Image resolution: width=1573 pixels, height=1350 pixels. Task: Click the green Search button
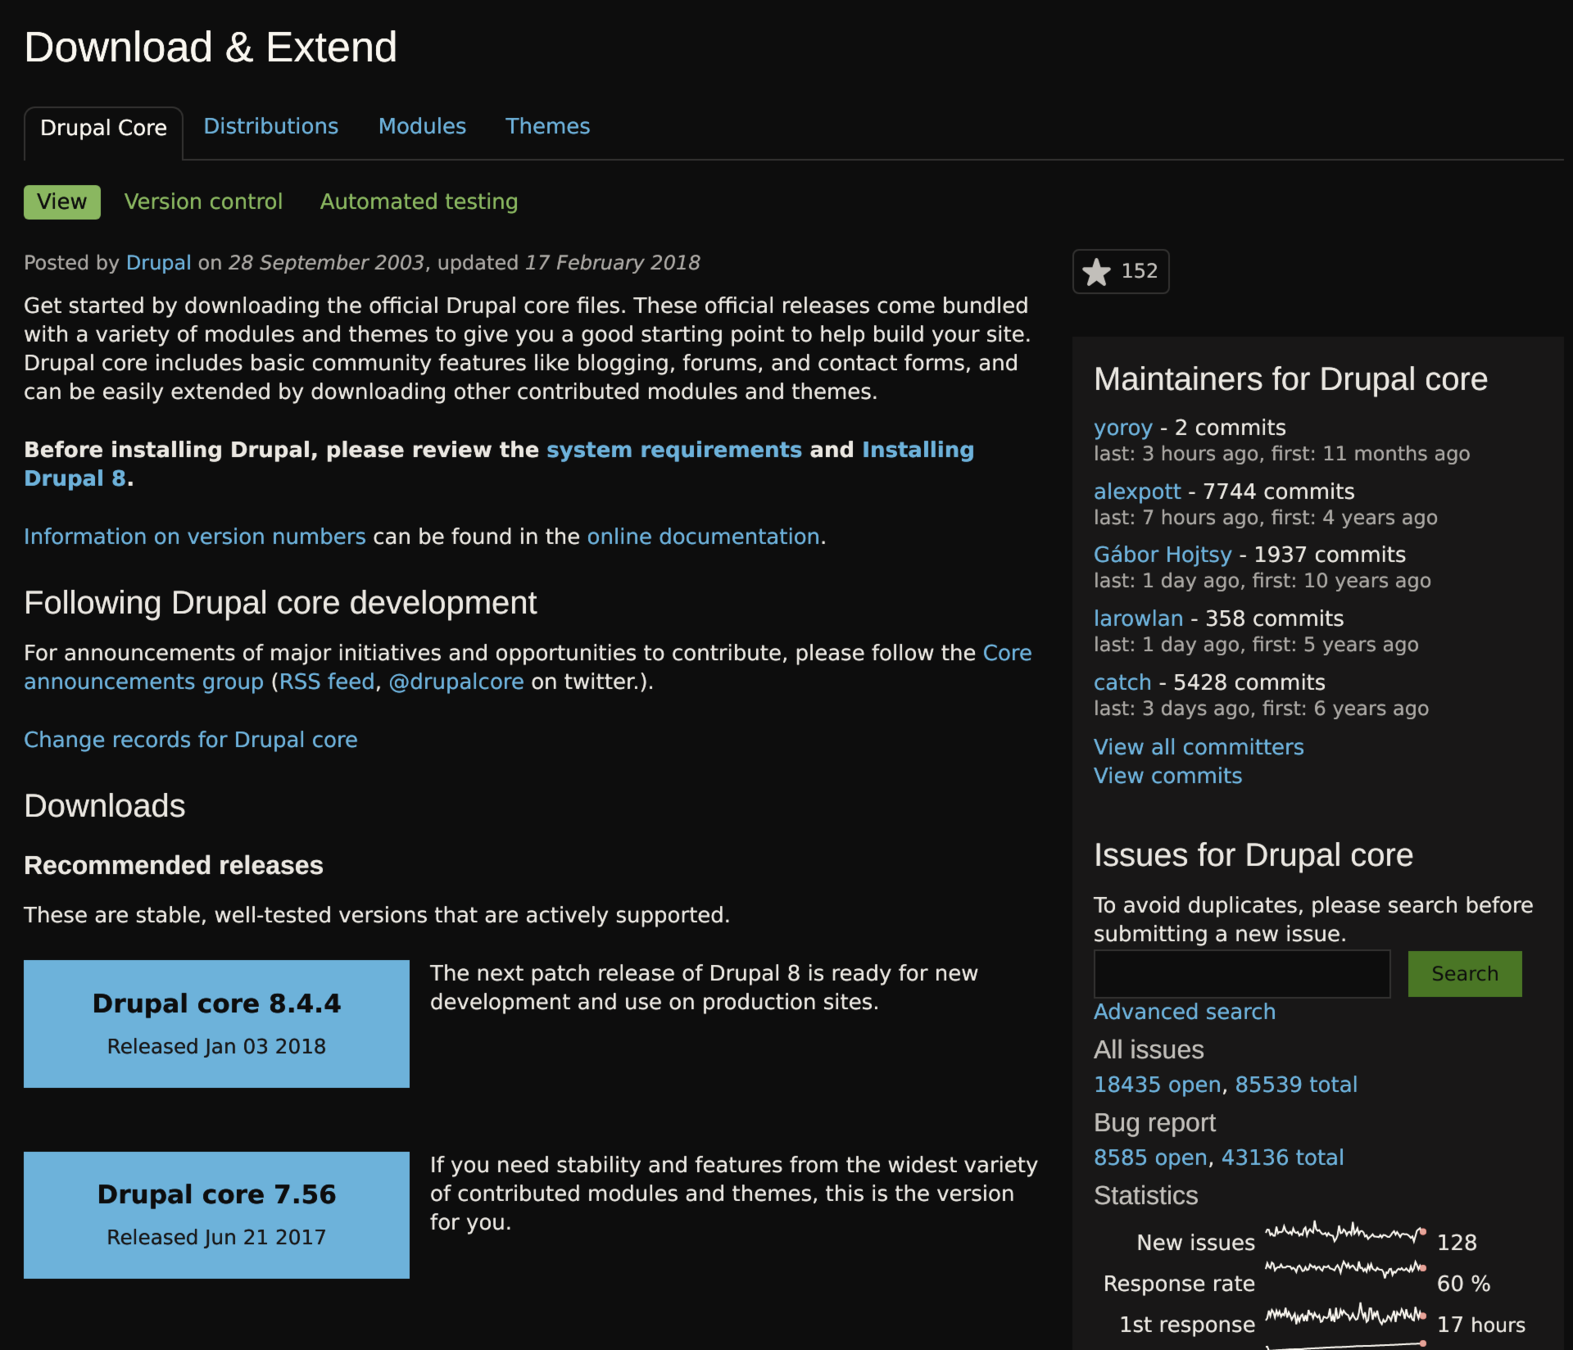pos(1464,974)
